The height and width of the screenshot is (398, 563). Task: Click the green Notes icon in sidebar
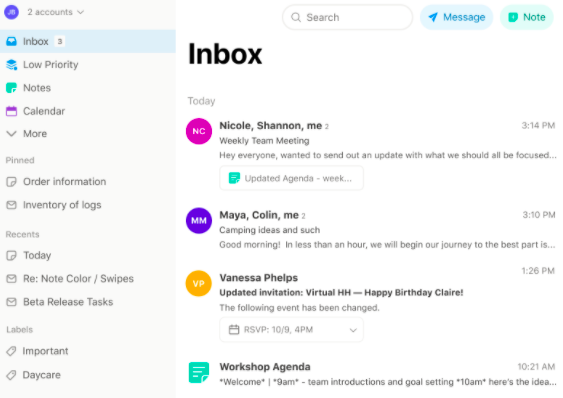[11, 88]
